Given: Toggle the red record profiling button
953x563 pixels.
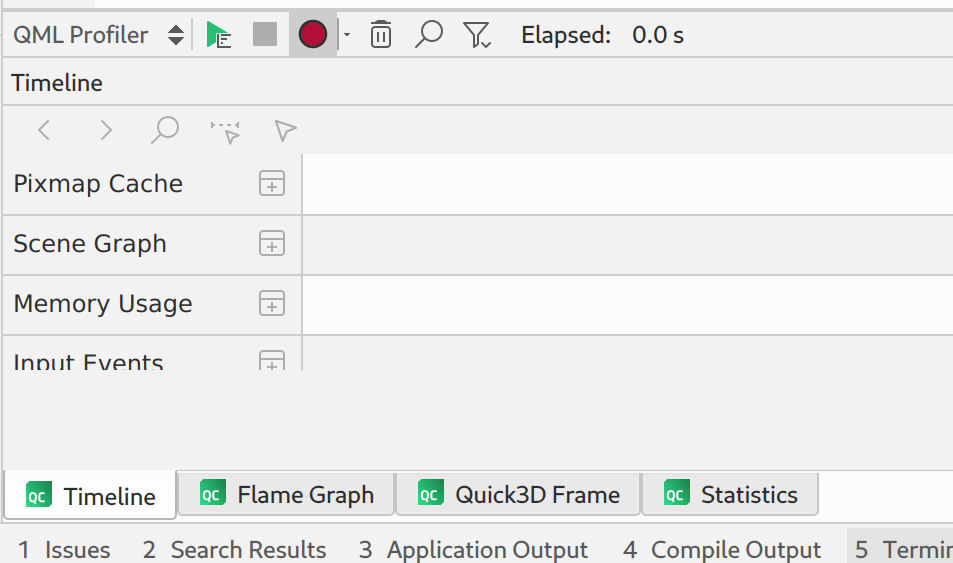Looking at the screenshot, I should [313, 35].
